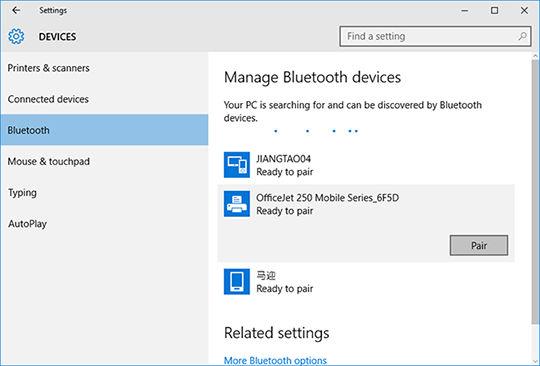Viewport: 540px width, 366px height.
Task: Select the Chinese-named phone device
Action: (366, 282)
